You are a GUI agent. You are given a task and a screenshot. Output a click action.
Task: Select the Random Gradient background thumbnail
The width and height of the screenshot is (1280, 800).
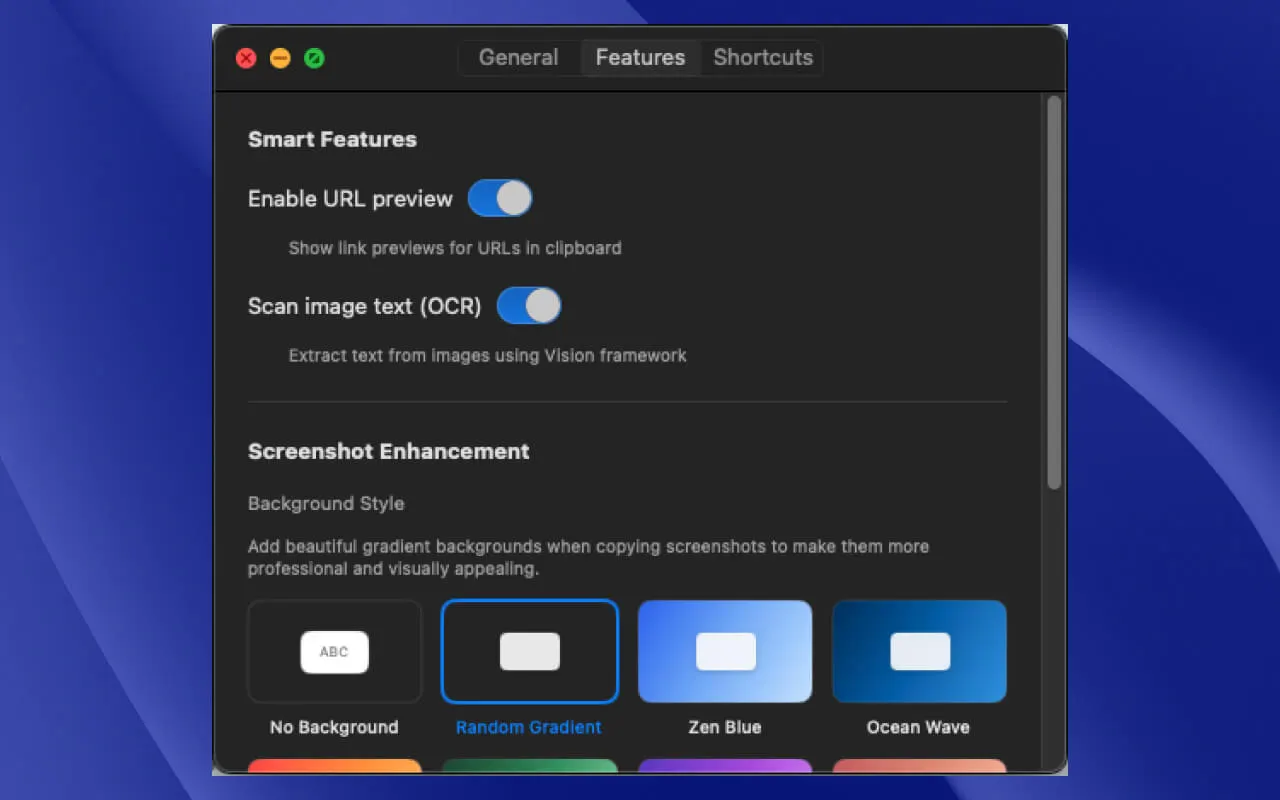(530, 652)
